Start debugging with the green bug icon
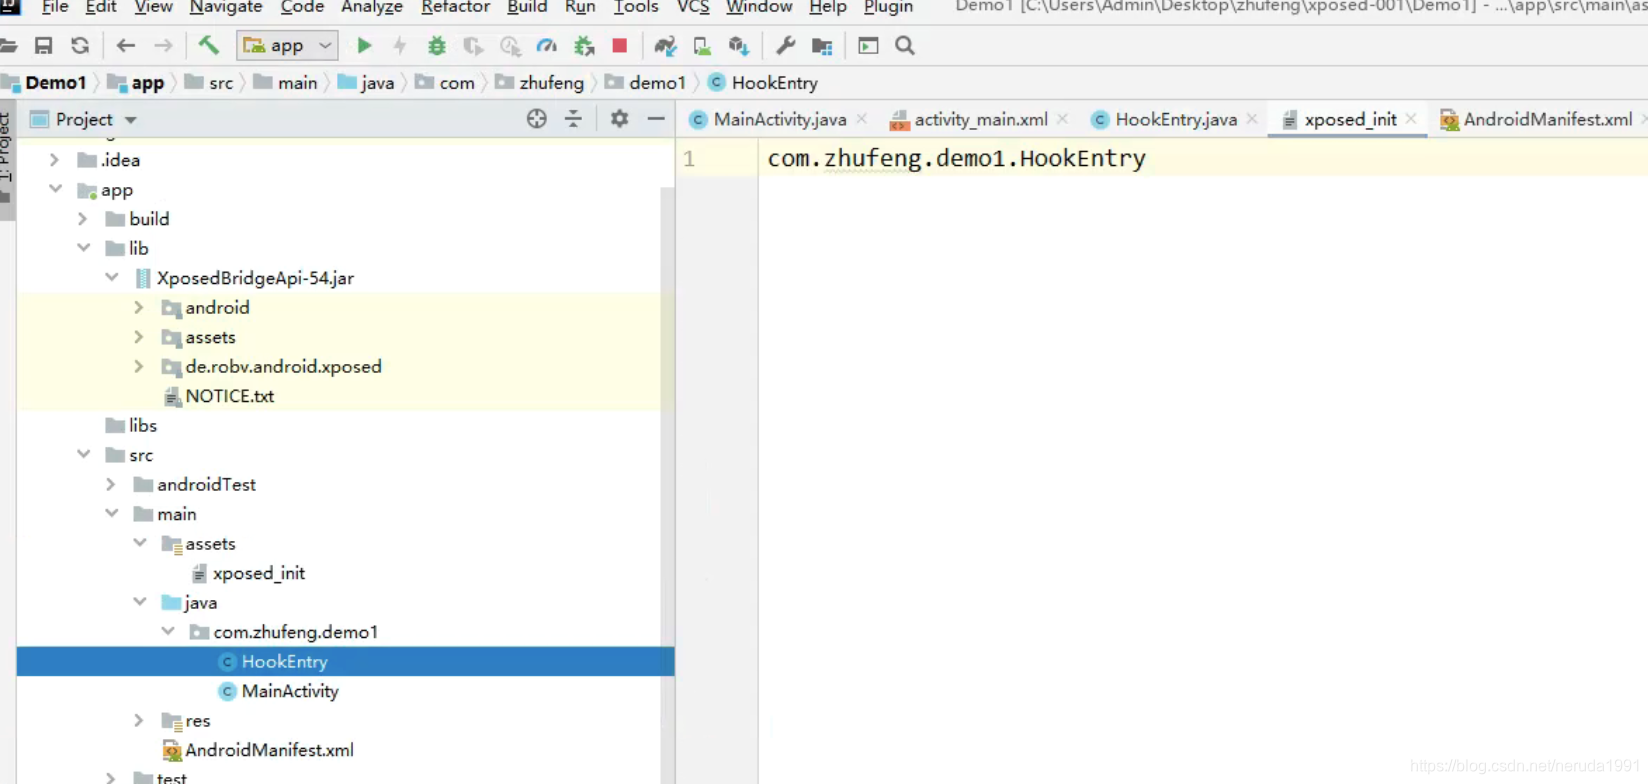This screenshot has height=784, width=1648. pos(437,46)
